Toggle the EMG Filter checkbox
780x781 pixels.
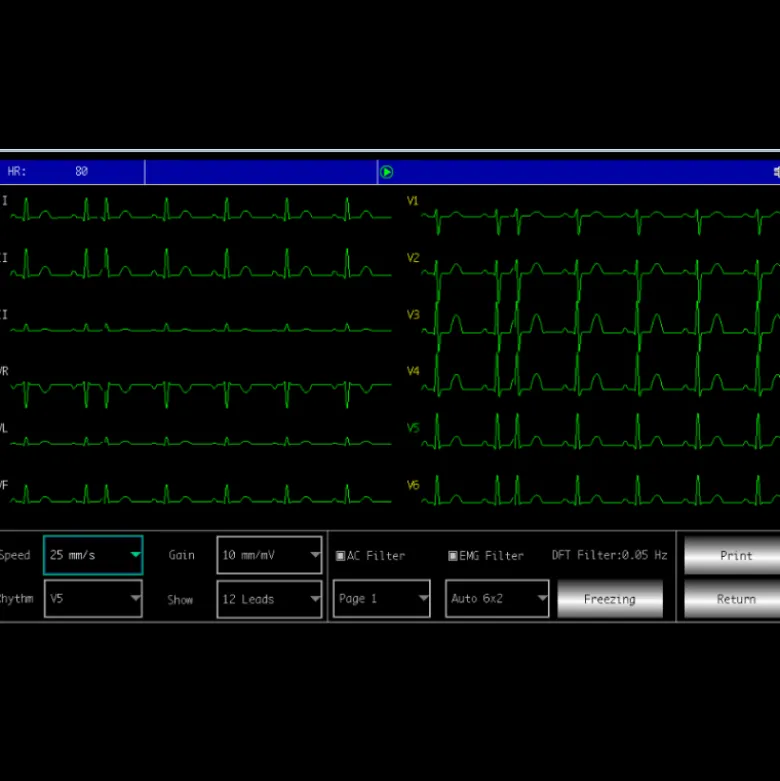coord(453,556)
